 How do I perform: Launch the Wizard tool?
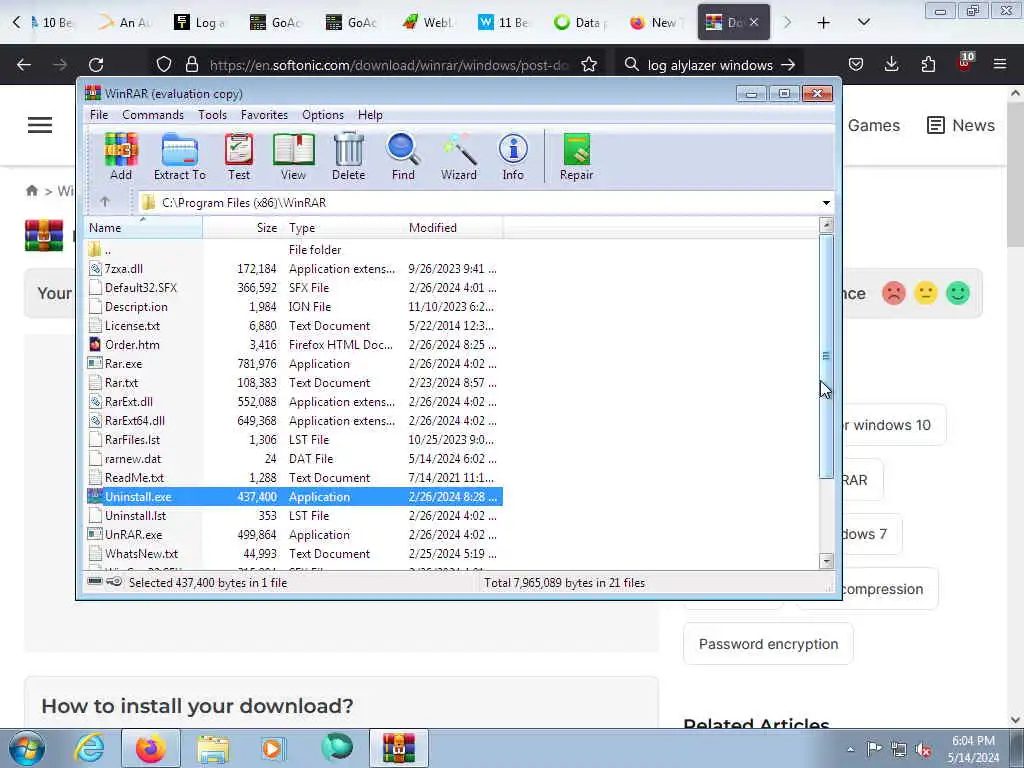coord(458,157)
